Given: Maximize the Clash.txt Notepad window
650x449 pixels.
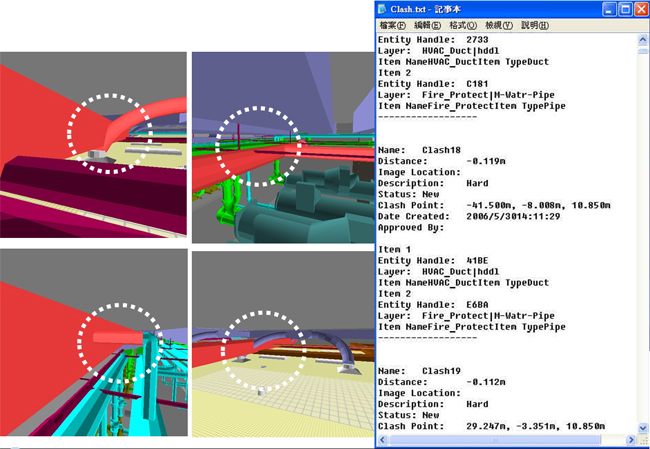Looking at the screenshot, I should pyautogui.click(x=625, y=9).
